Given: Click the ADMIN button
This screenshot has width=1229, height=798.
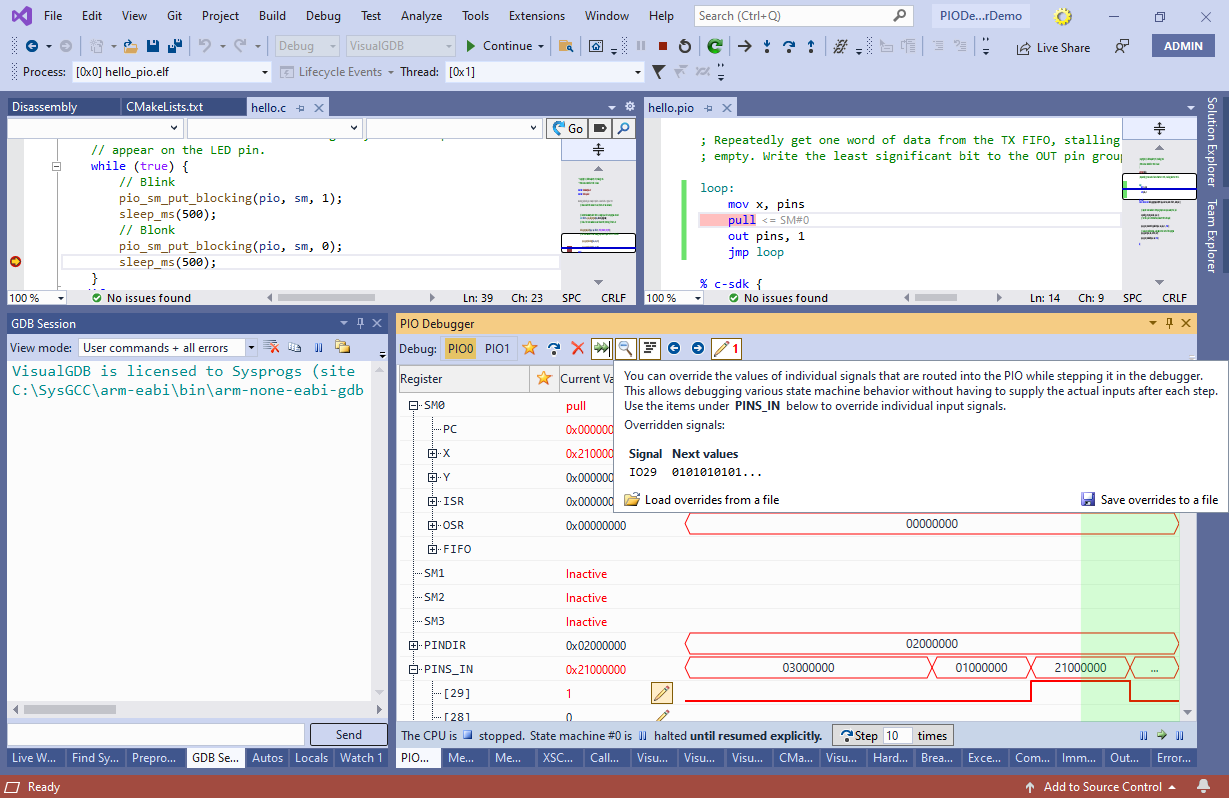Looking at the screenshot, I should (1183, 46).
